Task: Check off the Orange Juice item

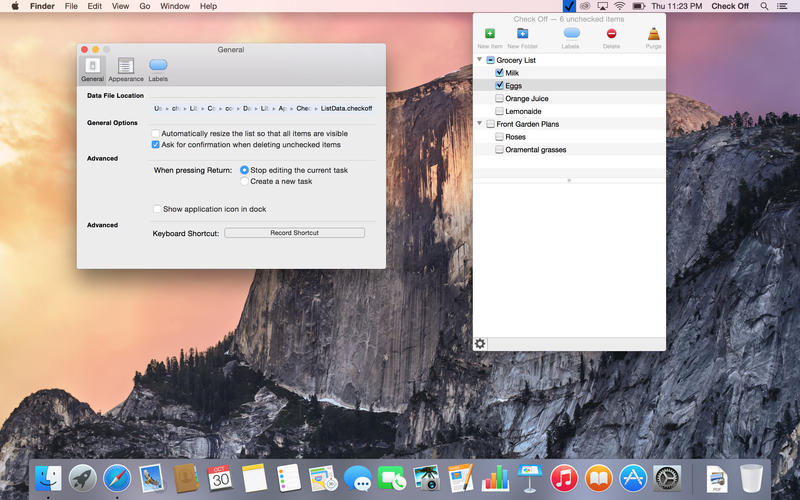Action: click(499, 98)
